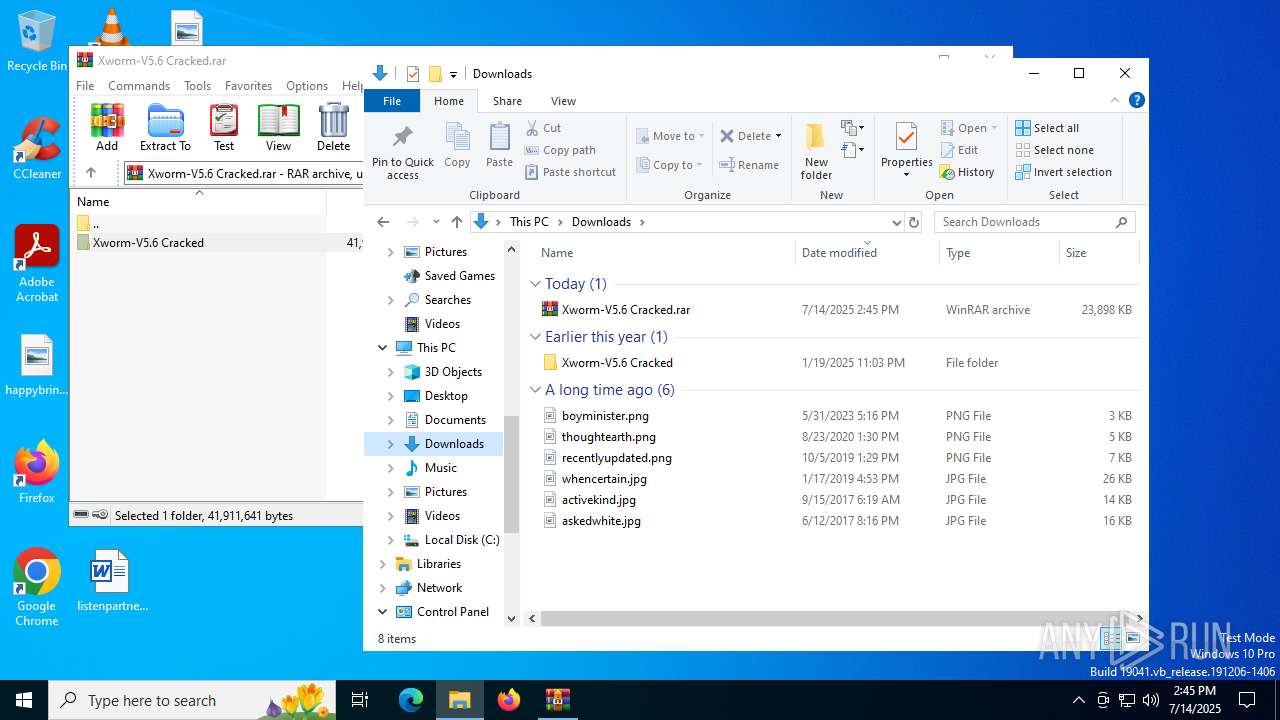Open WinRAR Commands menu
Viewport: 1280px width, 720px height.
pos(139,86)
